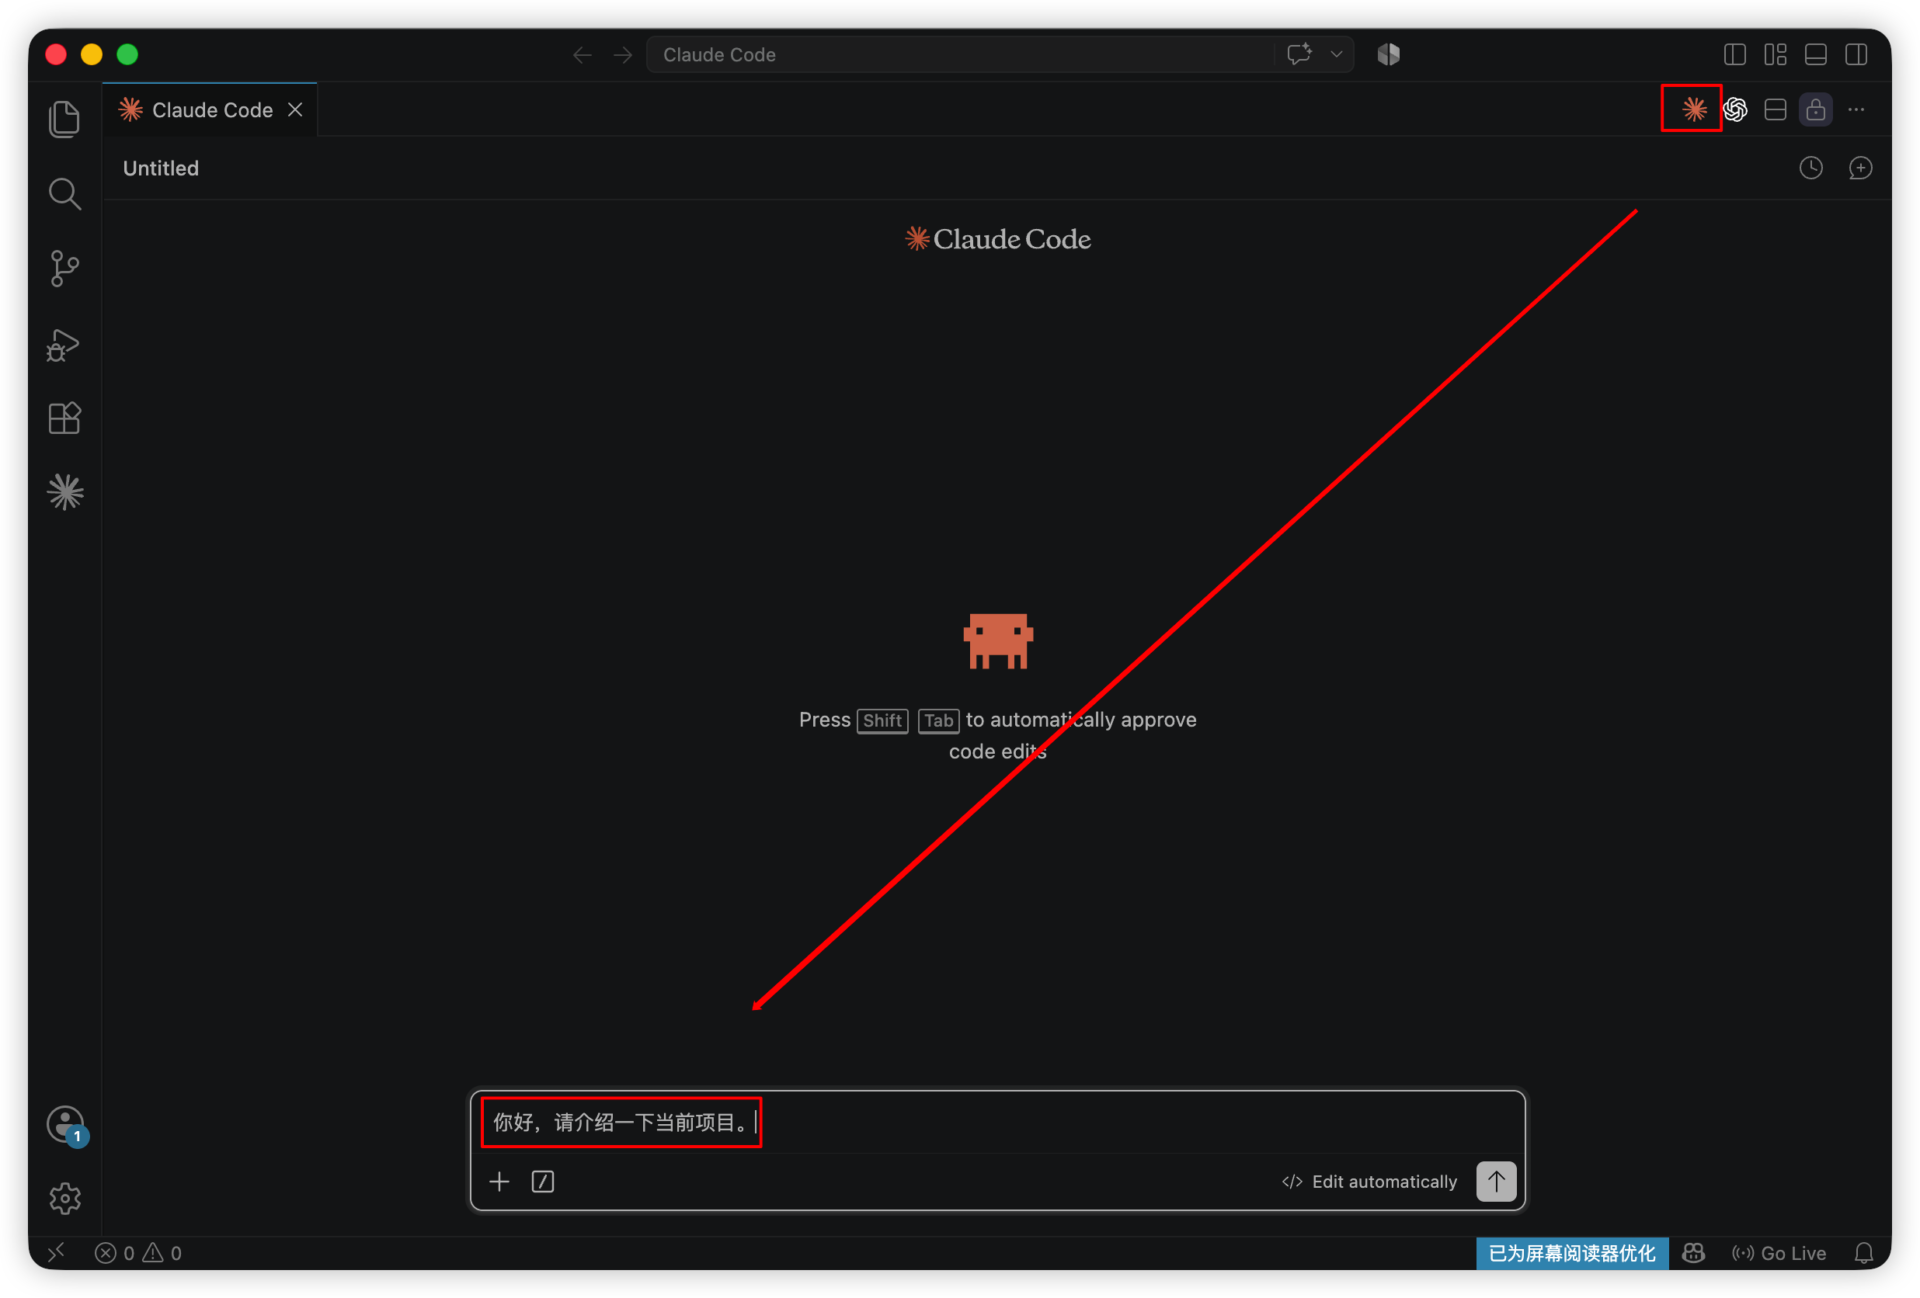Open the Copilot status icon

[x=1693, y=1253]
